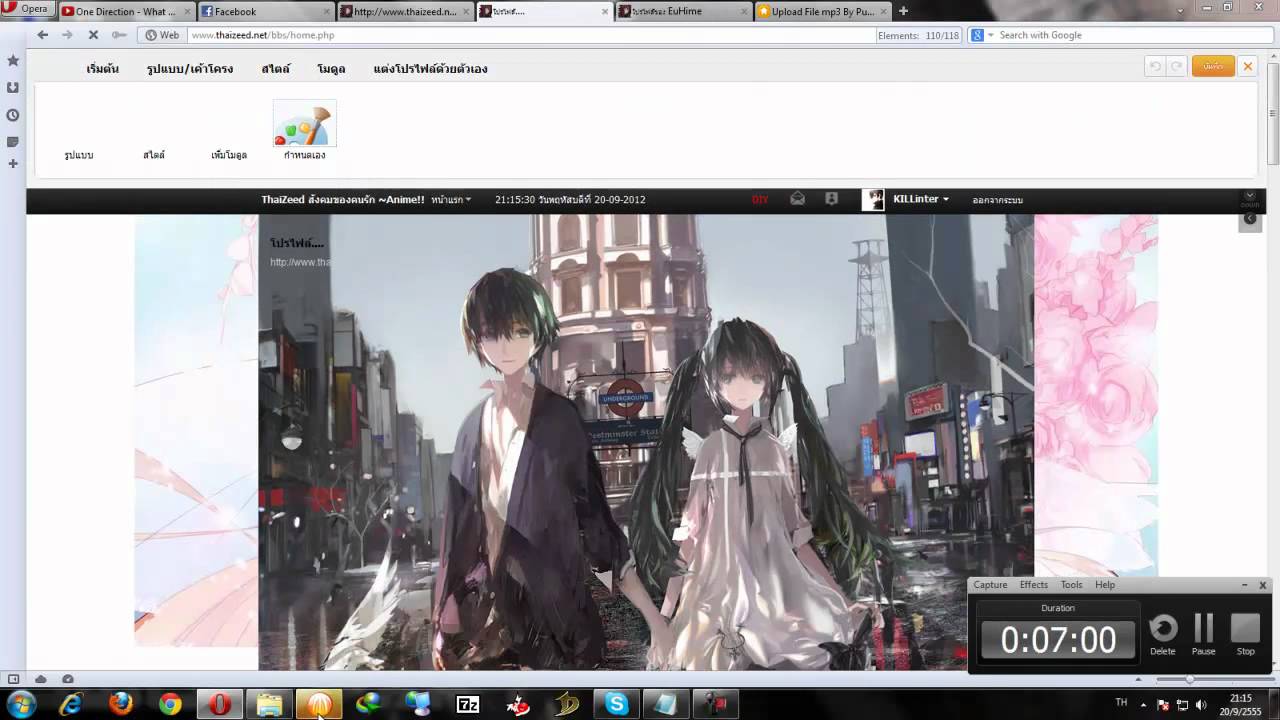The width and height of the screenshot is (1280, 720).
Task: Open the เริ่มต้น tab in the DIY editor
Action: click(x=103, y=69)
